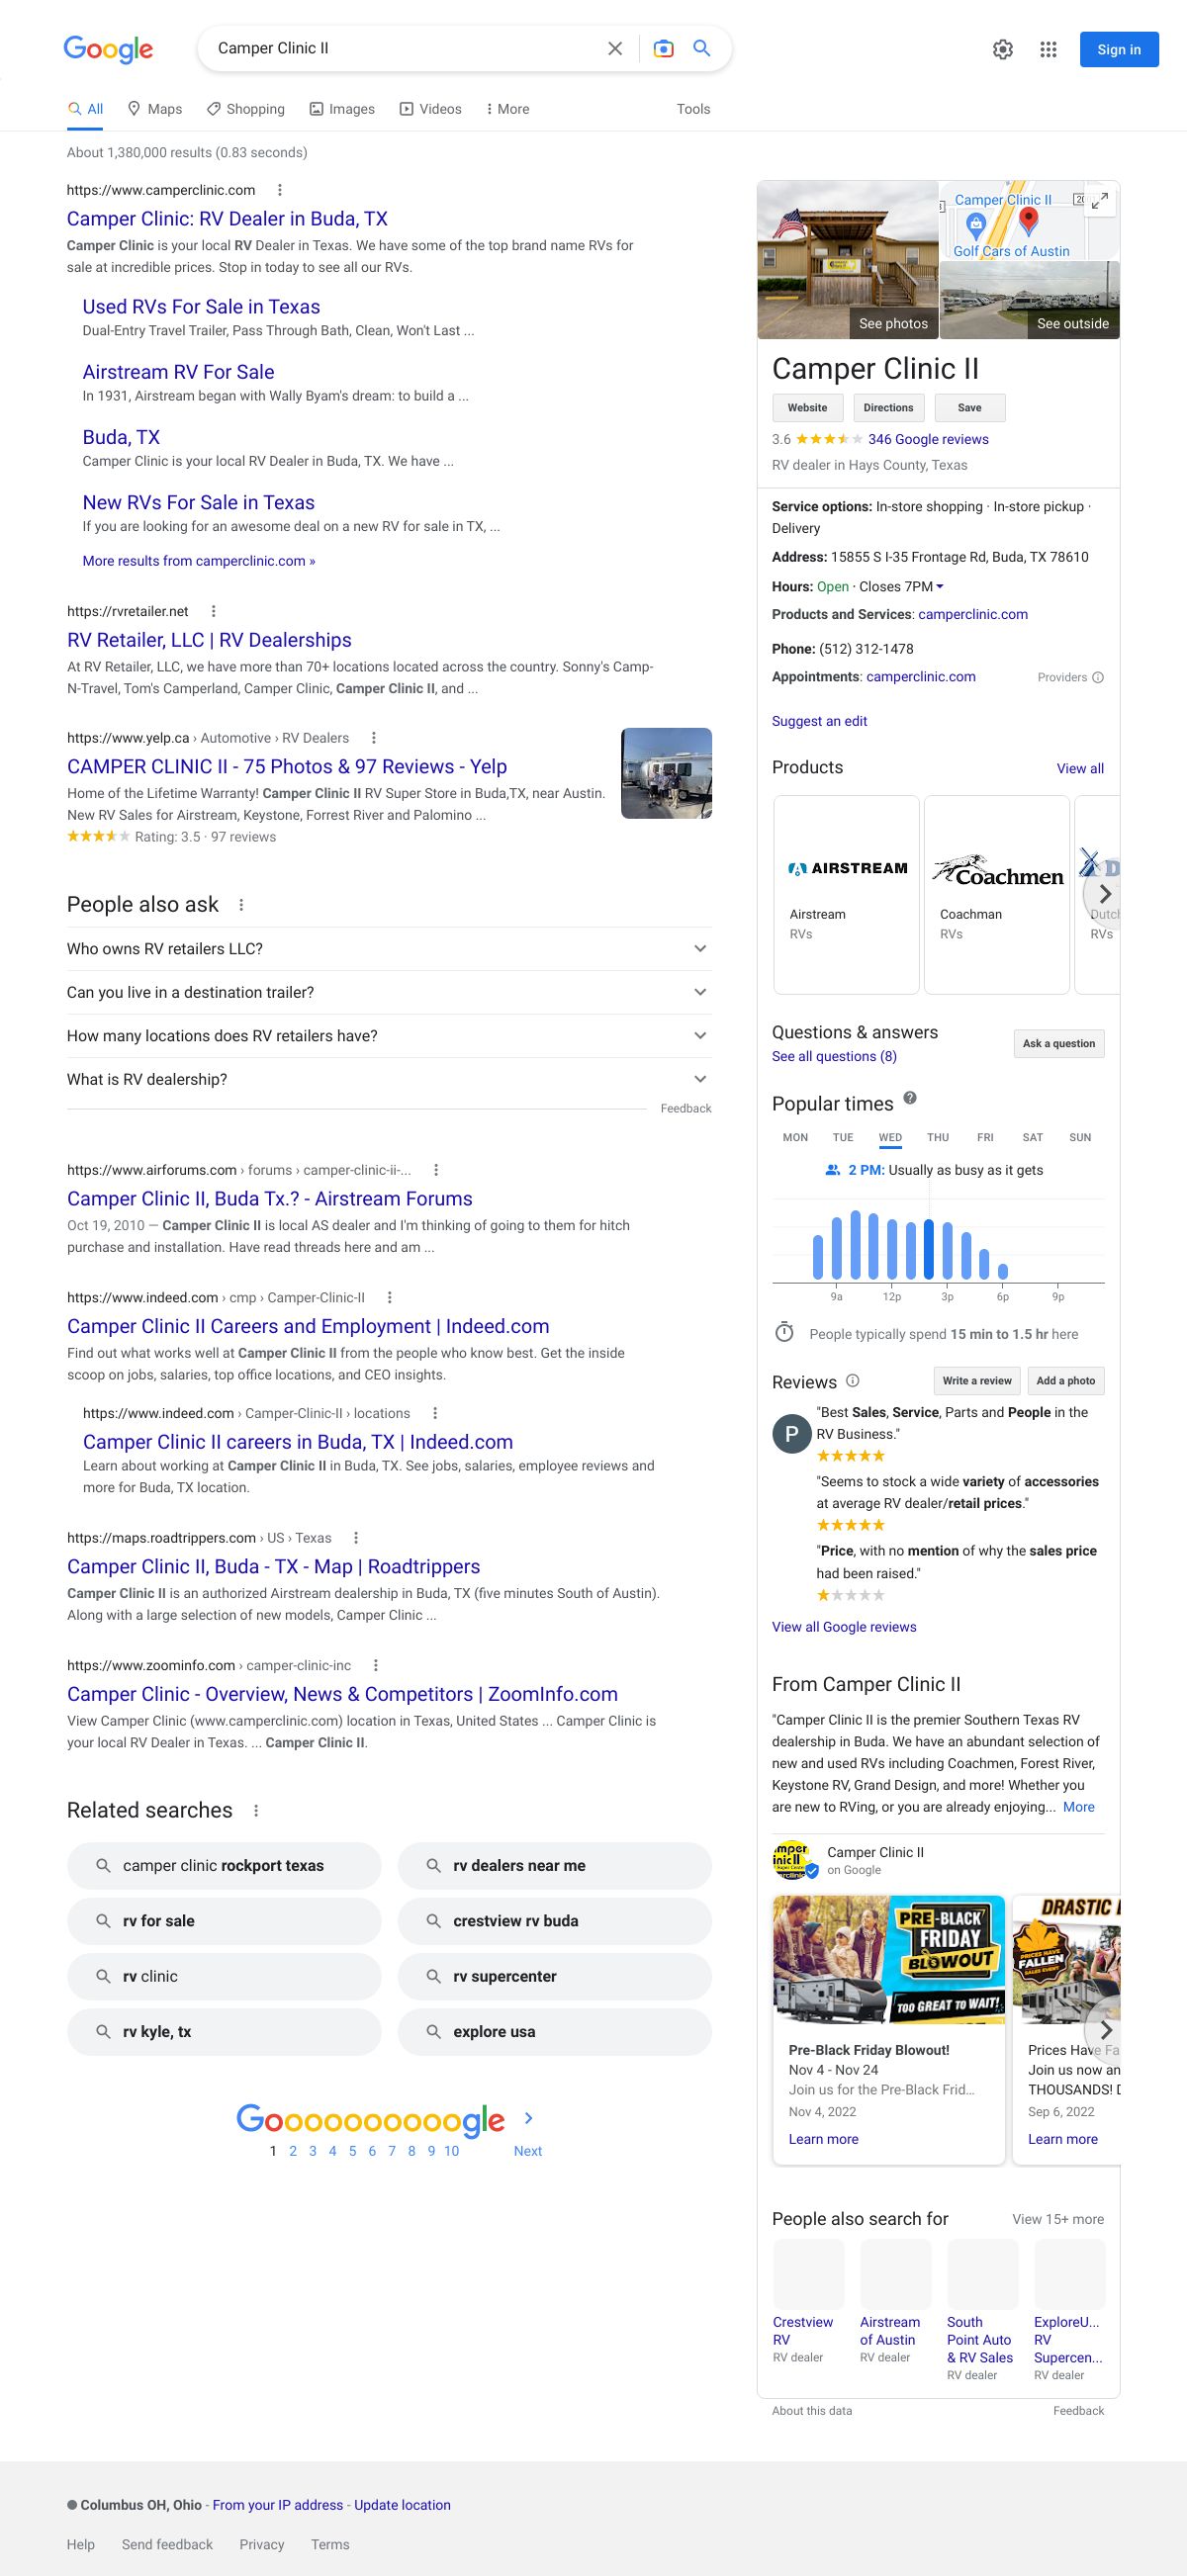Image resolution: width=1187 pixels, height=2576 pixels.
Task: Open the settings gear icon
Action: (x=1002, y=50)
